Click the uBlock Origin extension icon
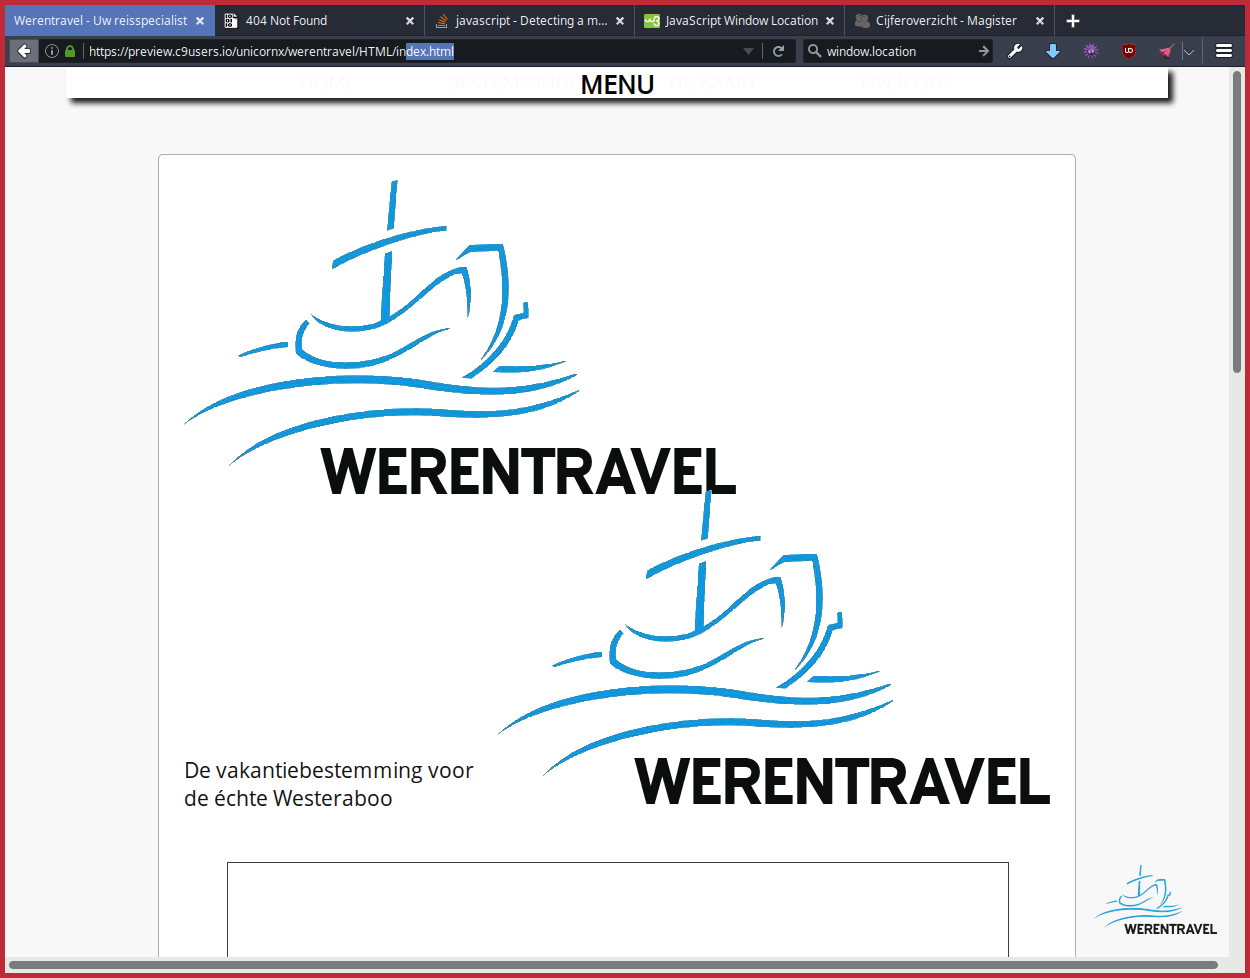1250x978 pixels. pos(1129,51)
